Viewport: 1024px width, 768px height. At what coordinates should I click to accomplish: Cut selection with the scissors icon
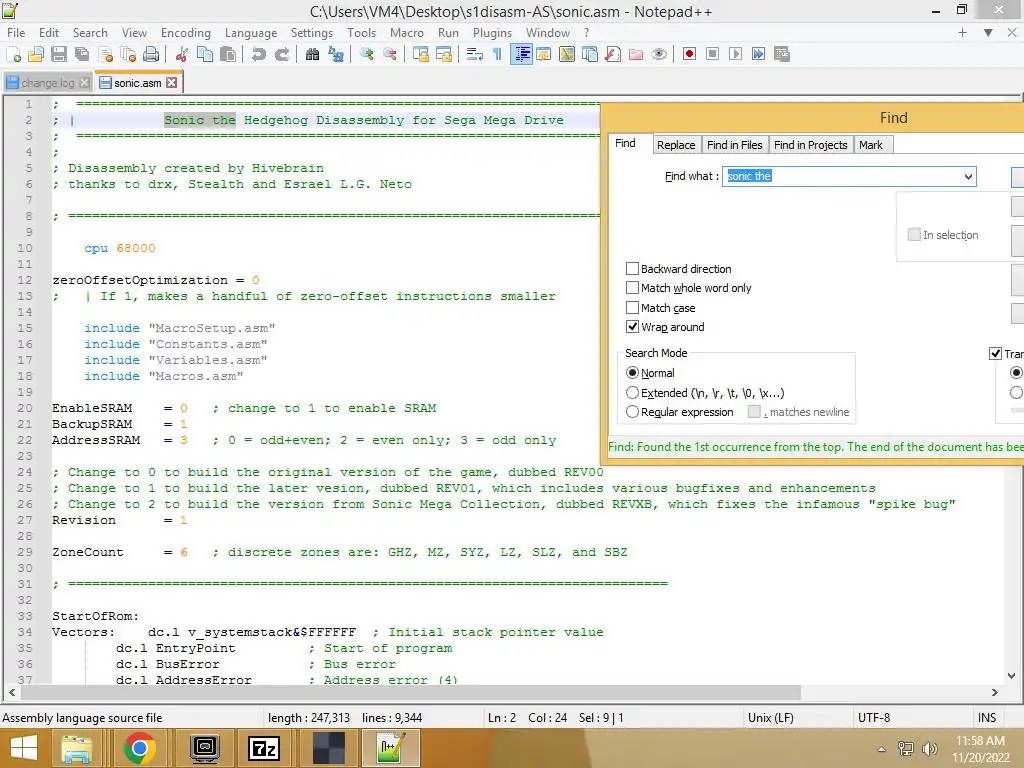click(x=182, y=54)
